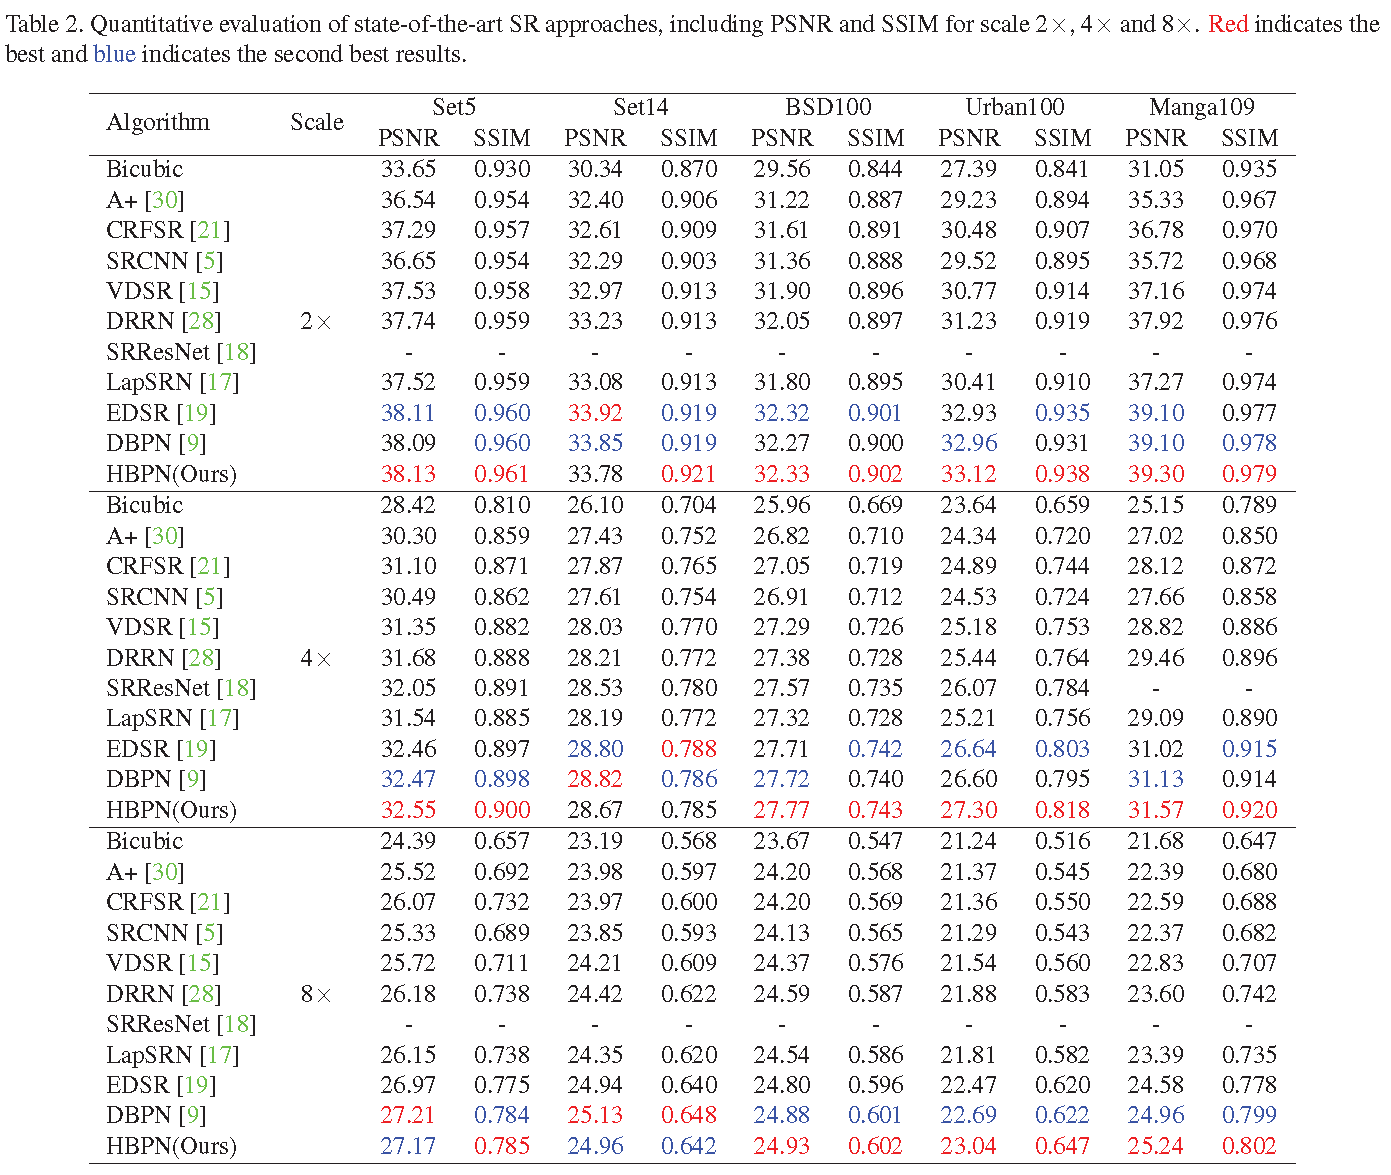Viewport: 1391px width, 1175px height.
Task: Click the blue value 0.799
Action: point(1249,1115)
